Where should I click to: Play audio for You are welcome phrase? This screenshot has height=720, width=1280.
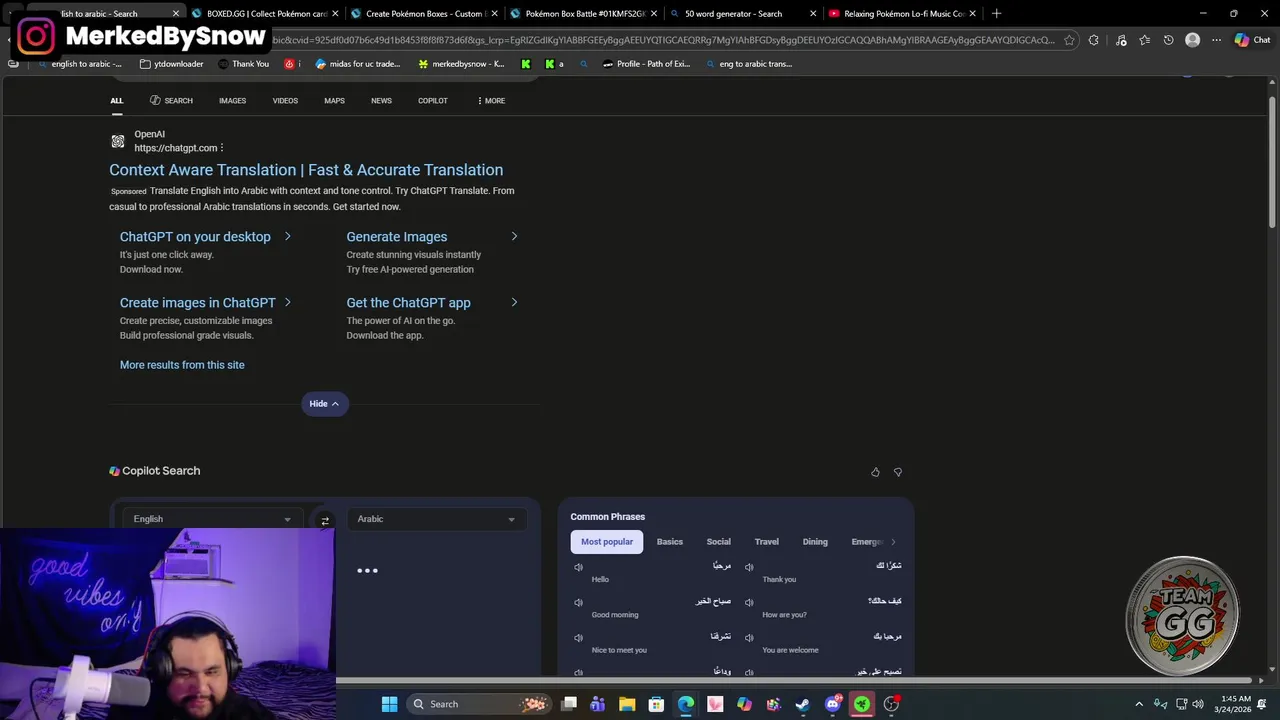[x=749, y=637]
